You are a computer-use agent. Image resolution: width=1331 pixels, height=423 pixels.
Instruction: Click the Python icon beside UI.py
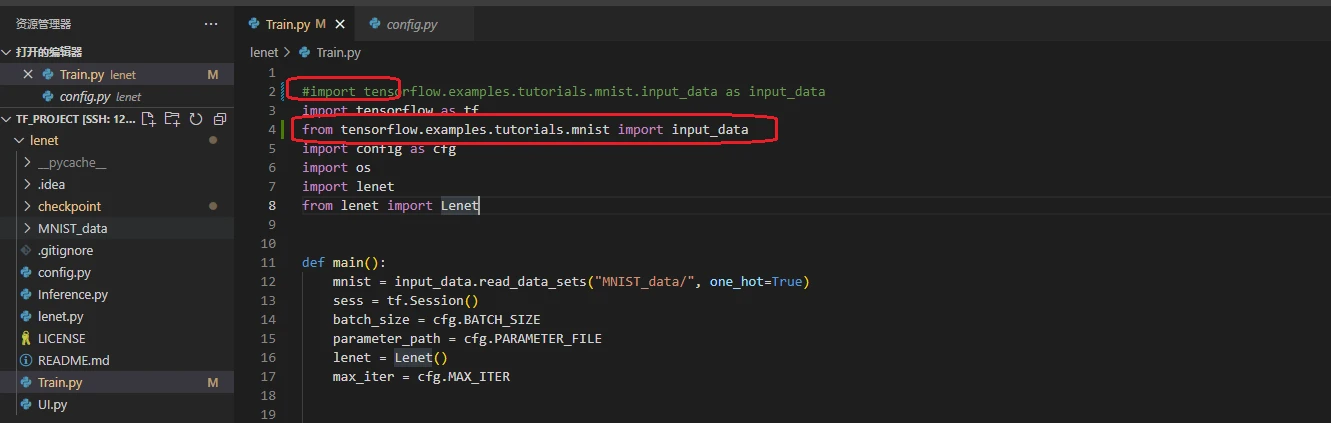point(26,405)
